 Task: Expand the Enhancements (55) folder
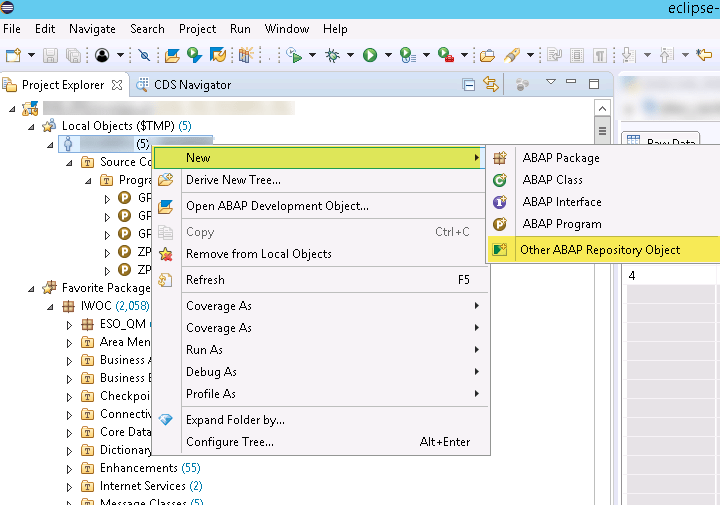69,469
